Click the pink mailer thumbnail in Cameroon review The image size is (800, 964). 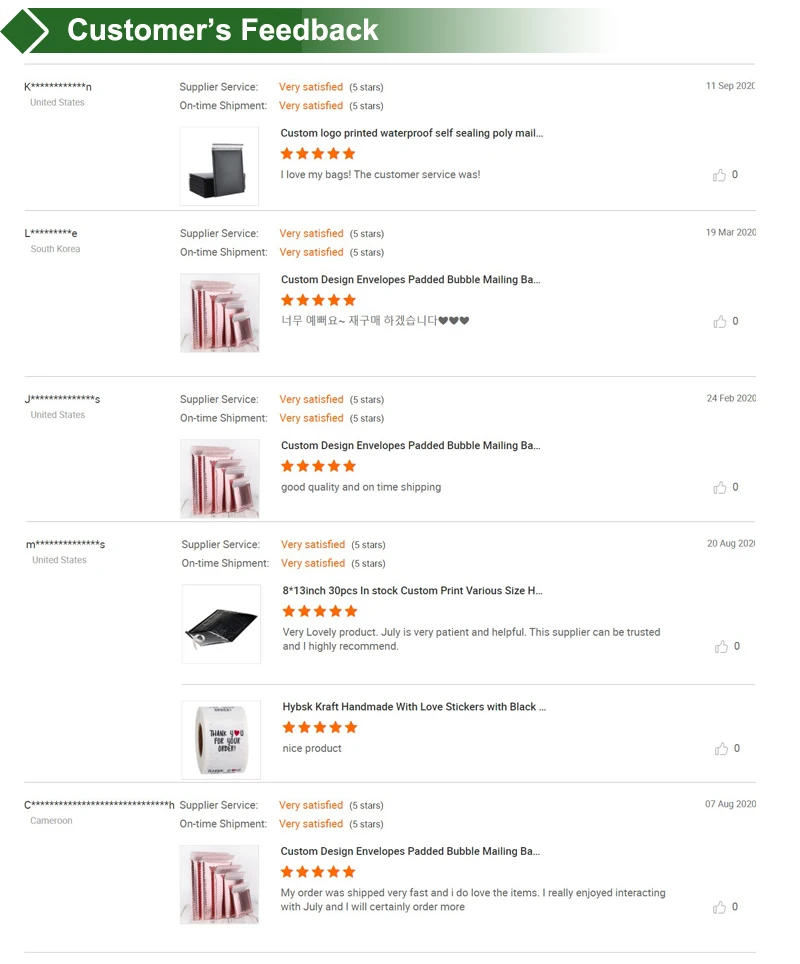click(219, 885)
